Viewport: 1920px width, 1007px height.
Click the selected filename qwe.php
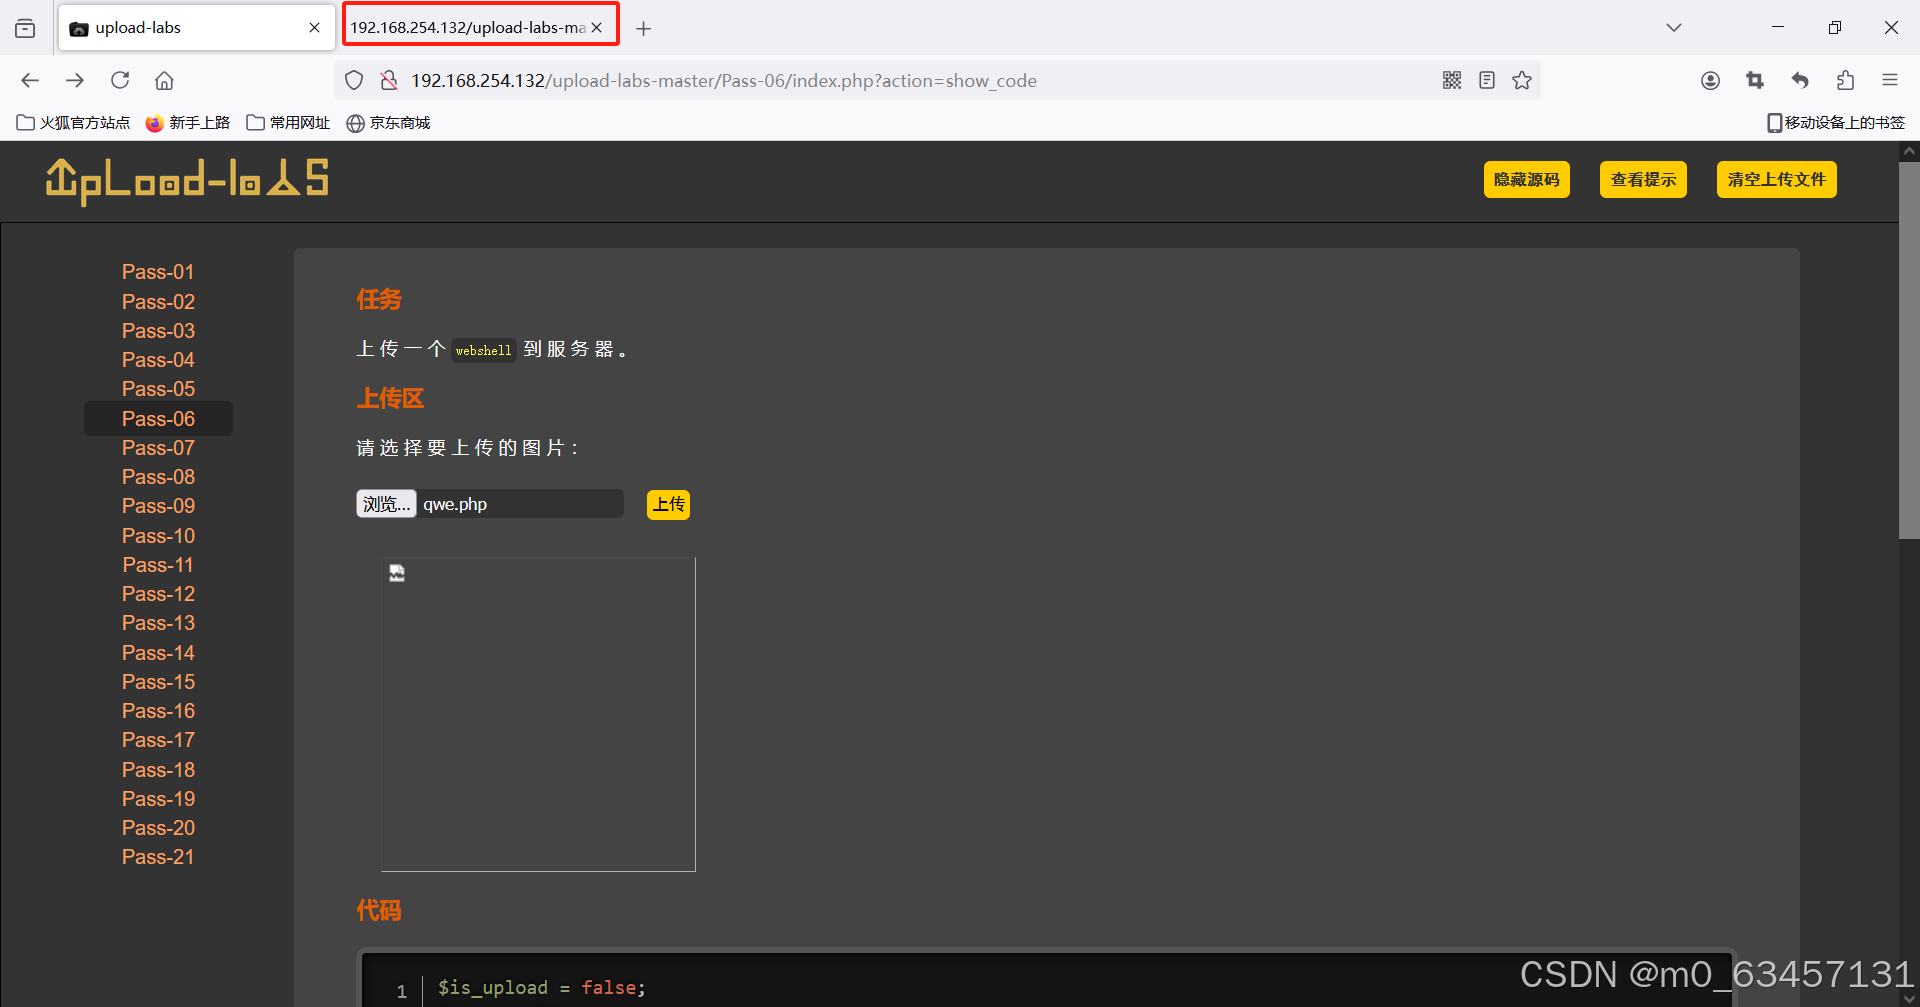[x=455, y=504]
